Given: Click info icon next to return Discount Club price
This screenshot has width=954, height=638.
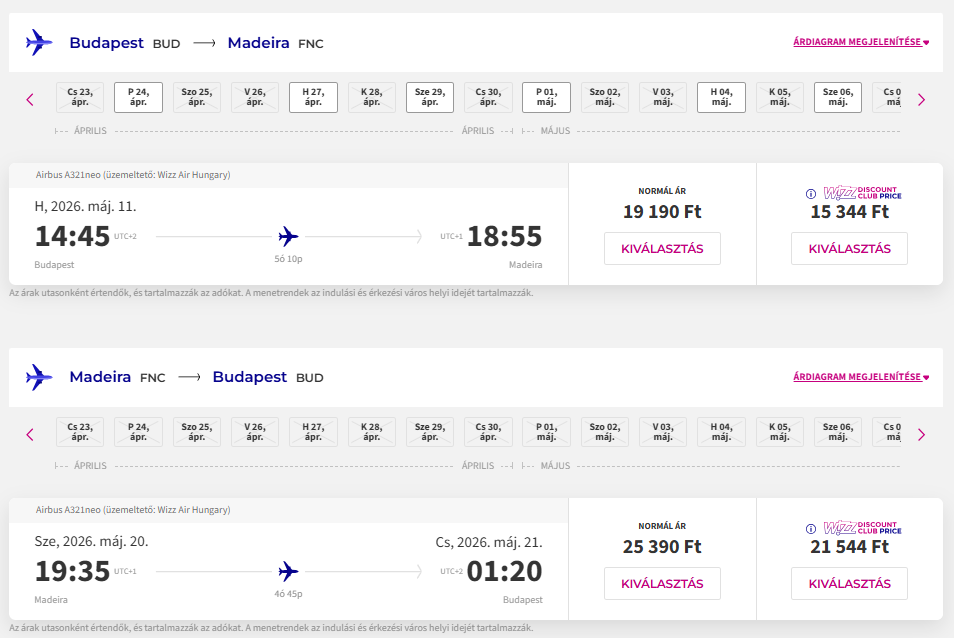Looking at the screenshot, I should pos(811,529).
